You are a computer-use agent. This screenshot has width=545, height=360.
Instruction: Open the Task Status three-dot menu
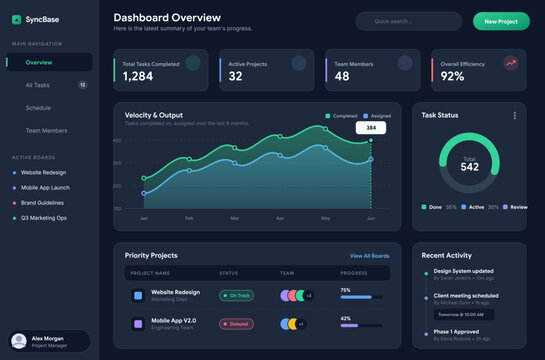point(515,116)
